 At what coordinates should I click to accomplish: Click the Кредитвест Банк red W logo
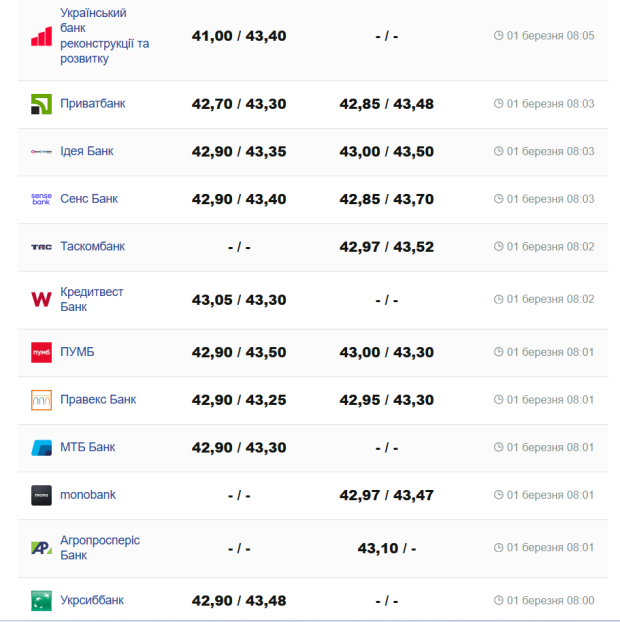41,299
